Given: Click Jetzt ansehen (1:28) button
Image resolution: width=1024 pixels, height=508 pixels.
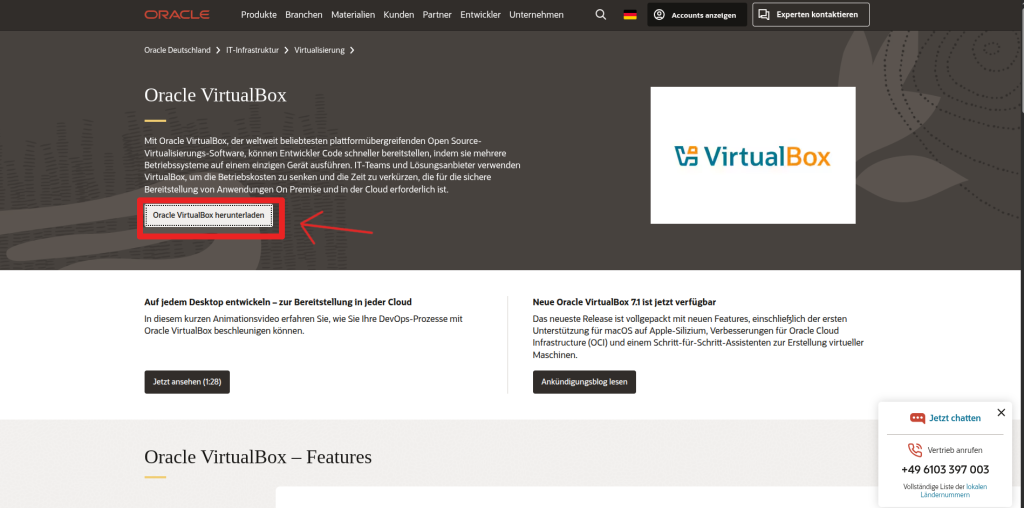Looking at the screenshot, I should pyautogui.click(x=187, y=382).
